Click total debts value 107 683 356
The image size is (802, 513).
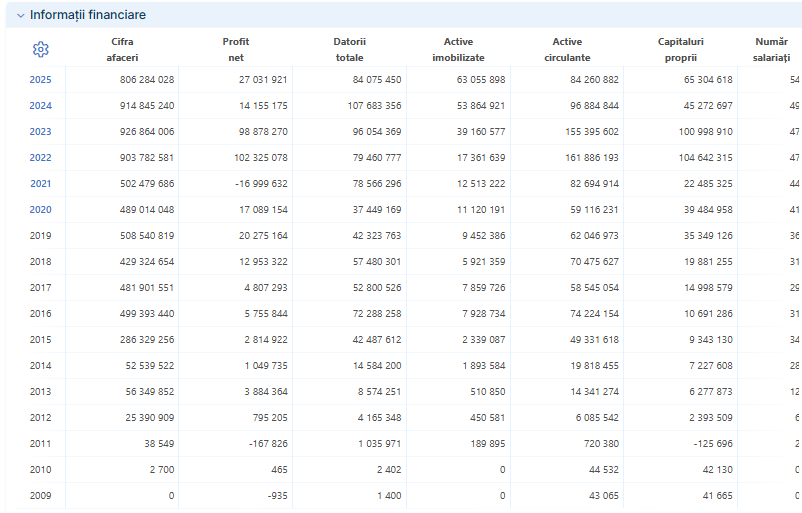(x=374, y=106)
